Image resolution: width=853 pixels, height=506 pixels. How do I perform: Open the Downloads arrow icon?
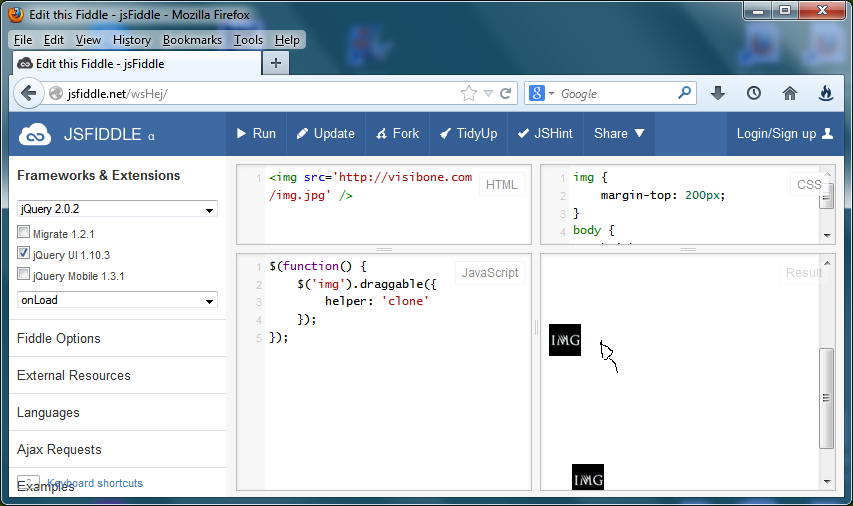718,94
